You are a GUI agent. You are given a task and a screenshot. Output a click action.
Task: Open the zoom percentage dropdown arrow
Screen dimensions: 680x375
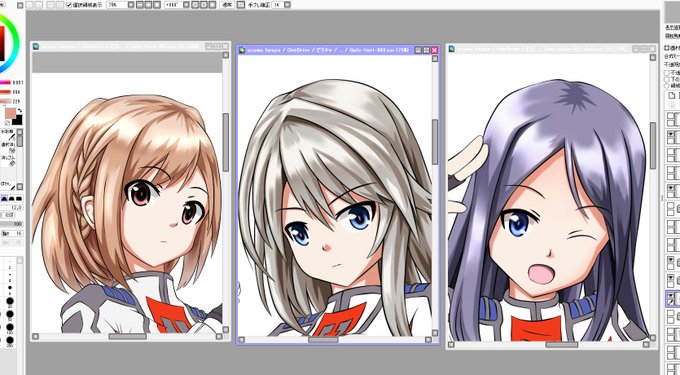[131, 5]
